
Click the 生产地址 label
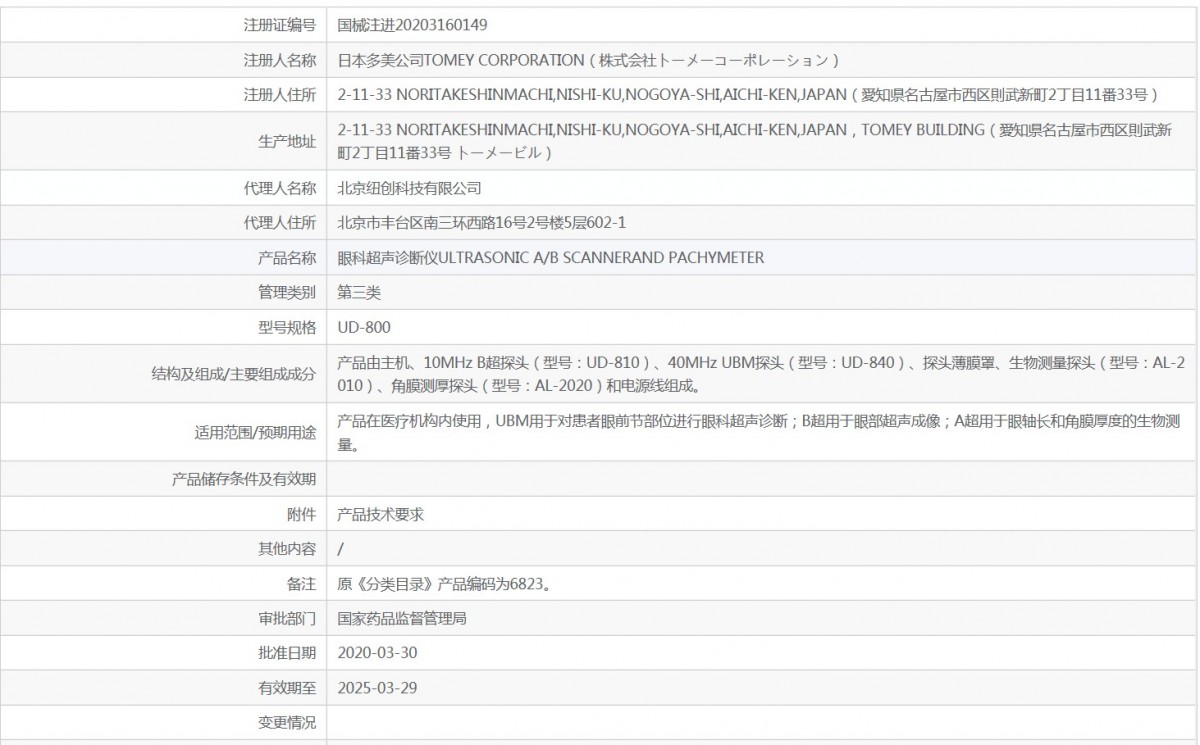286,142
